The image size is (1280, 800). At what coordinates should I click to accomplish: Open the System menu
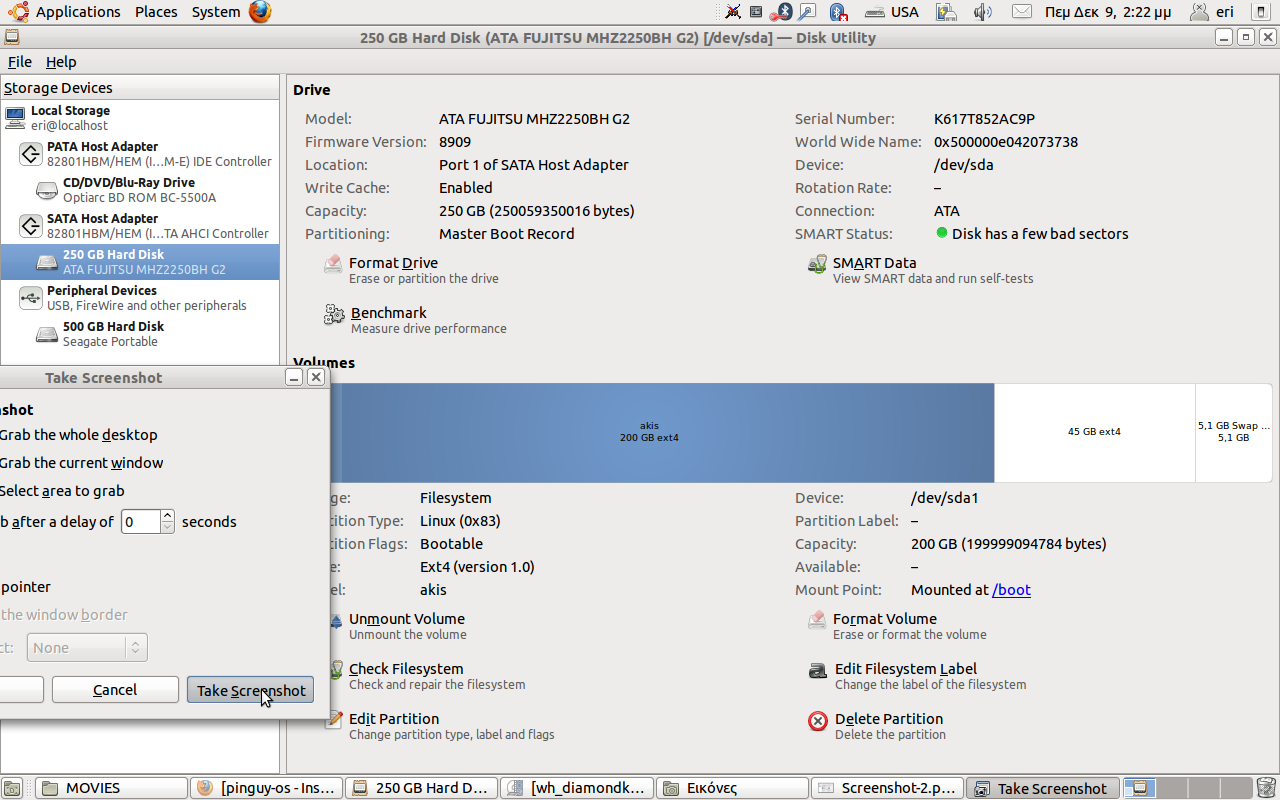coord(216,12)
